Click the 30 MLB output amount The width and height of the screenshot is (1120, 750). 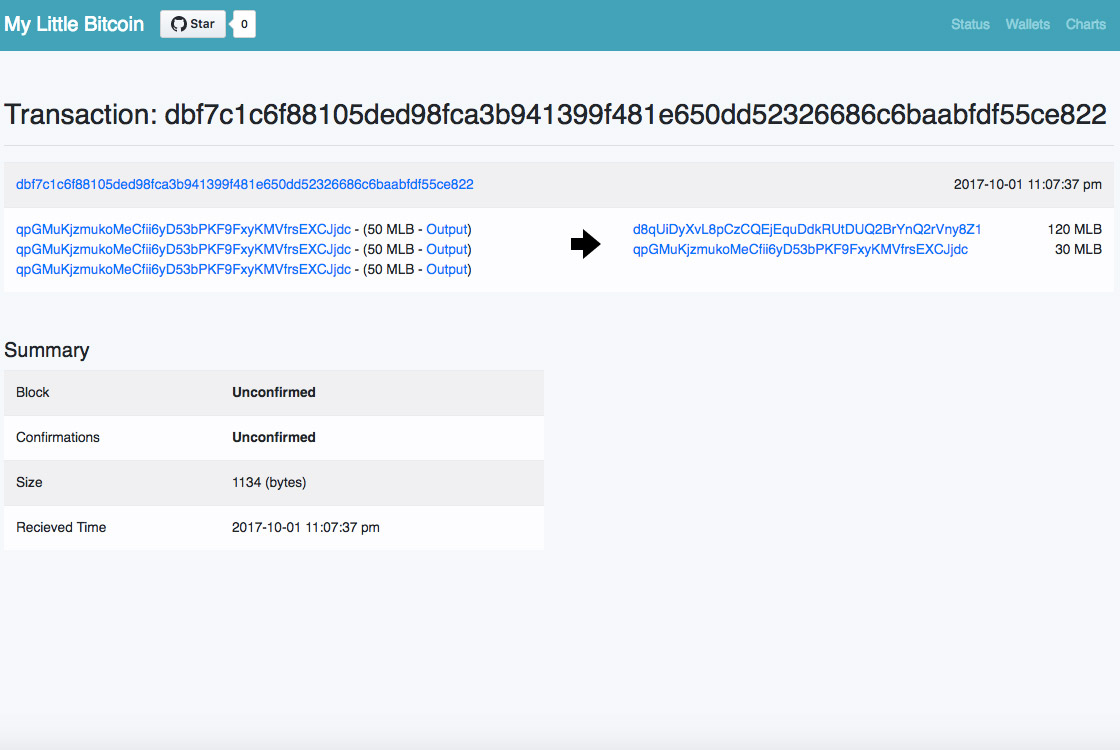coord(1078,249)
